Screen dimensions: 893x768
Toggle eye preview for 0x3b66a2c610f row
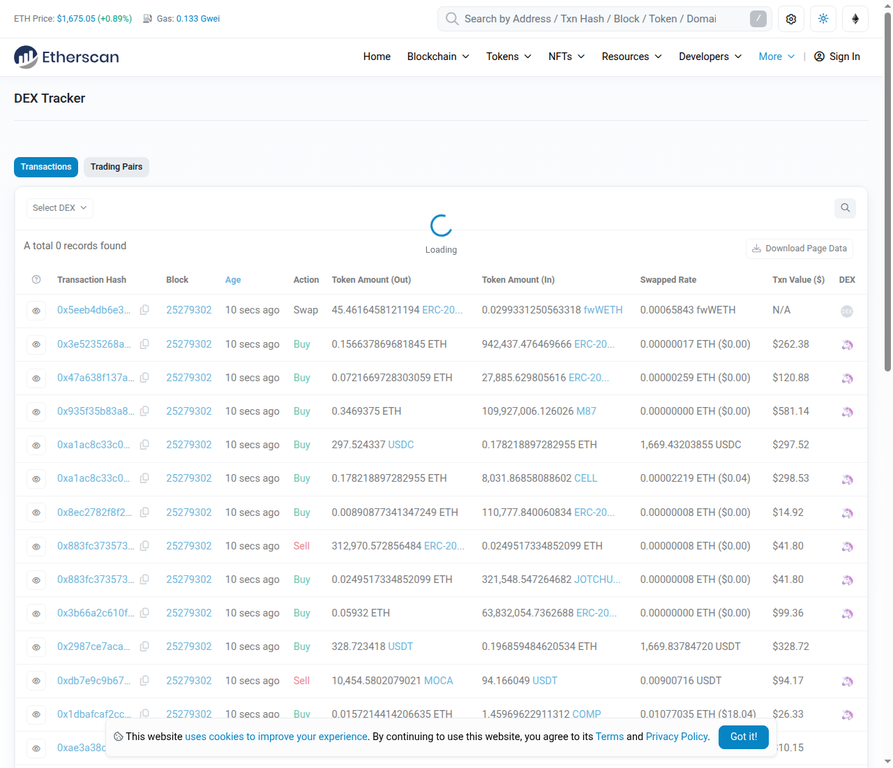[x=36, y=614]
